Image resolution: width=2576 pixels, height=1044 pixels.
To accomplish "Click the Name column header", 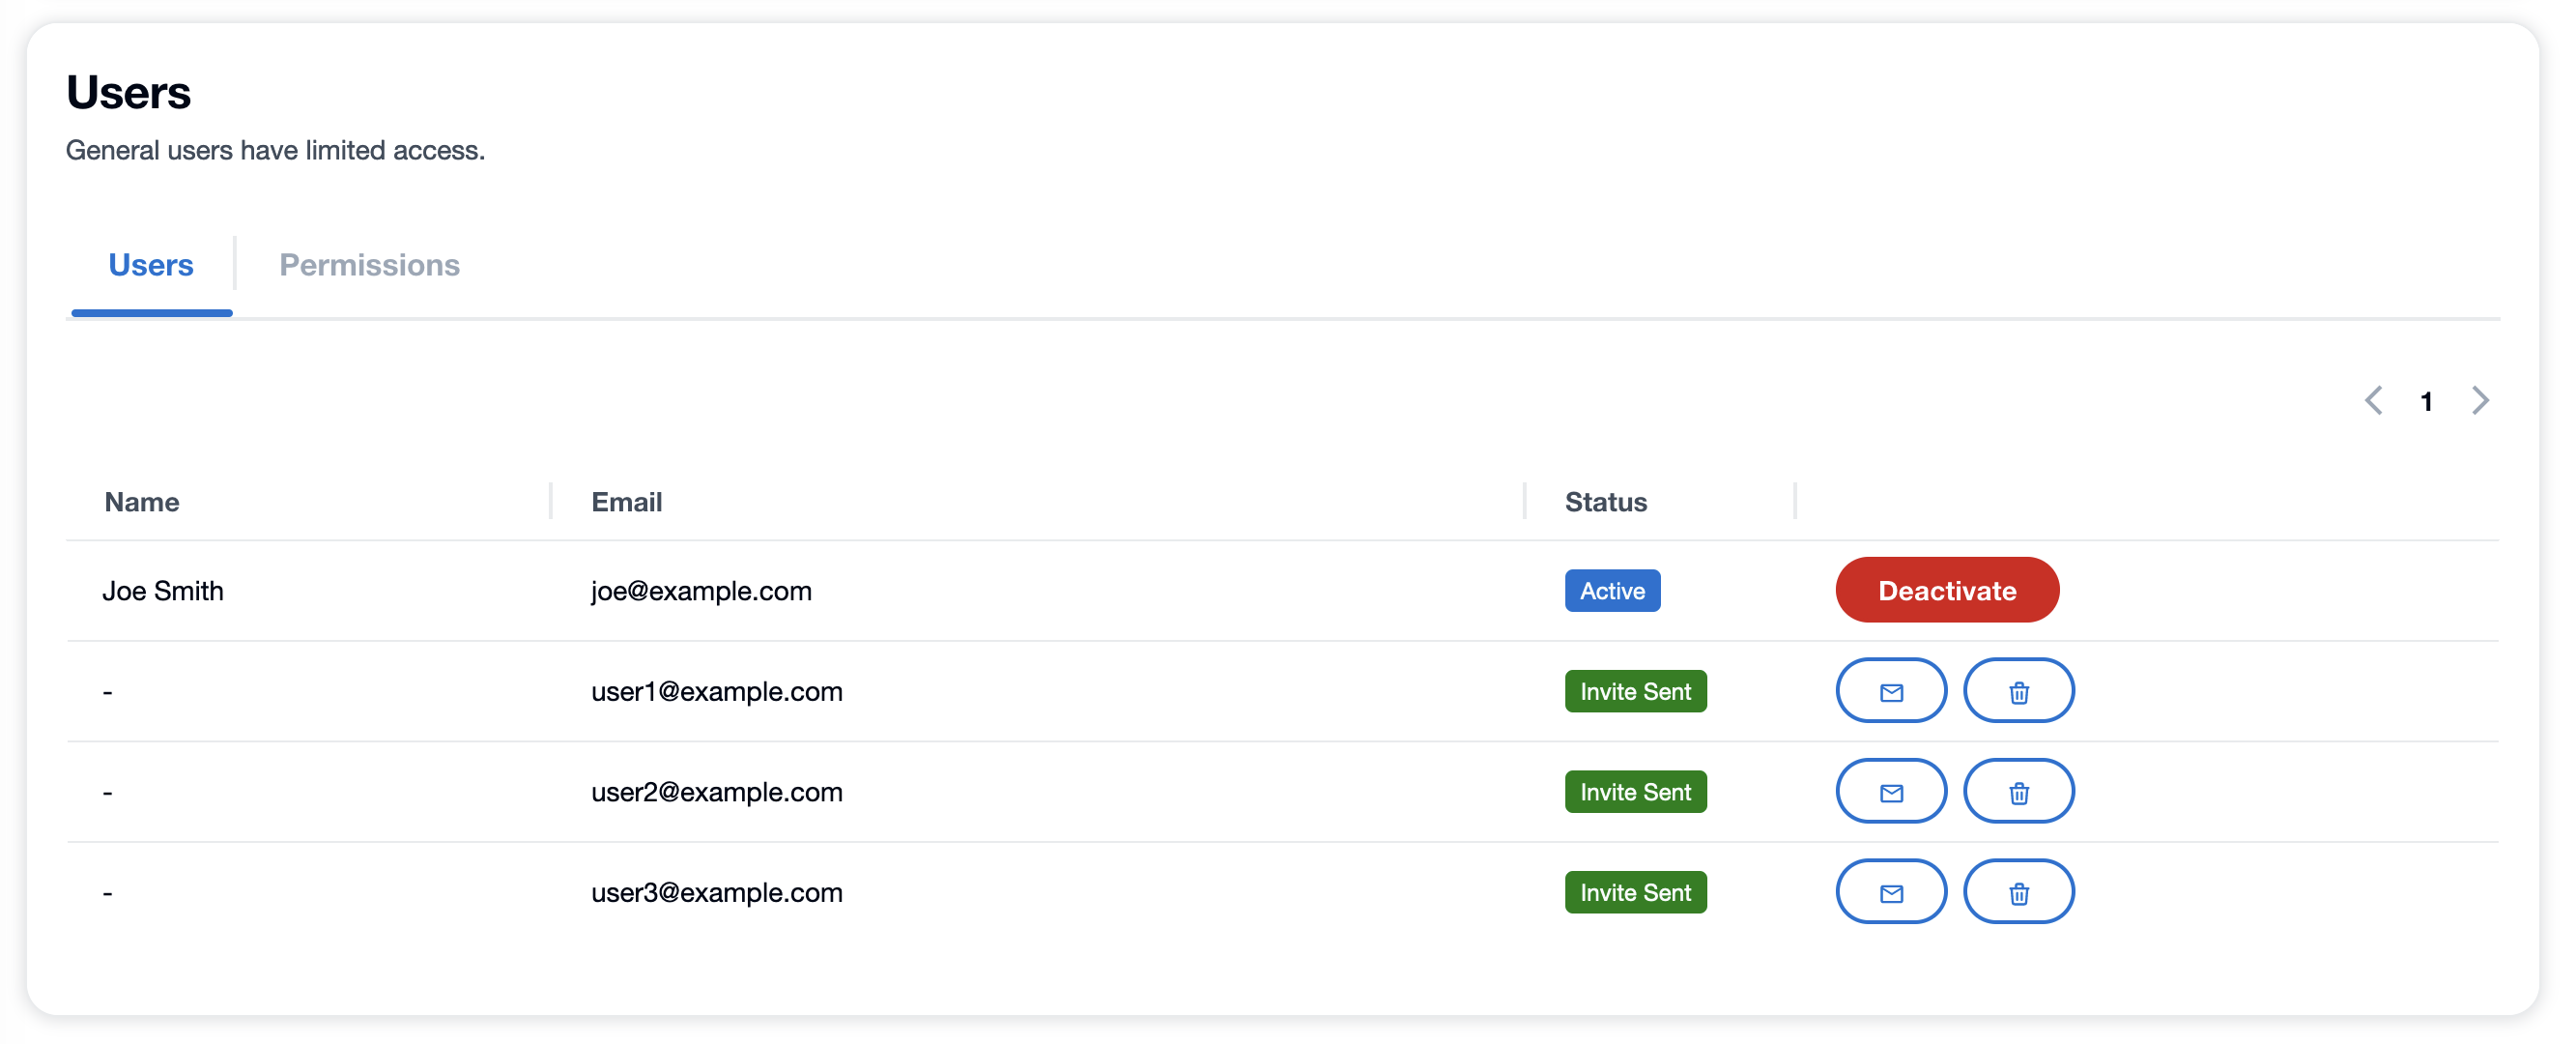I will [x=142, y=502].
